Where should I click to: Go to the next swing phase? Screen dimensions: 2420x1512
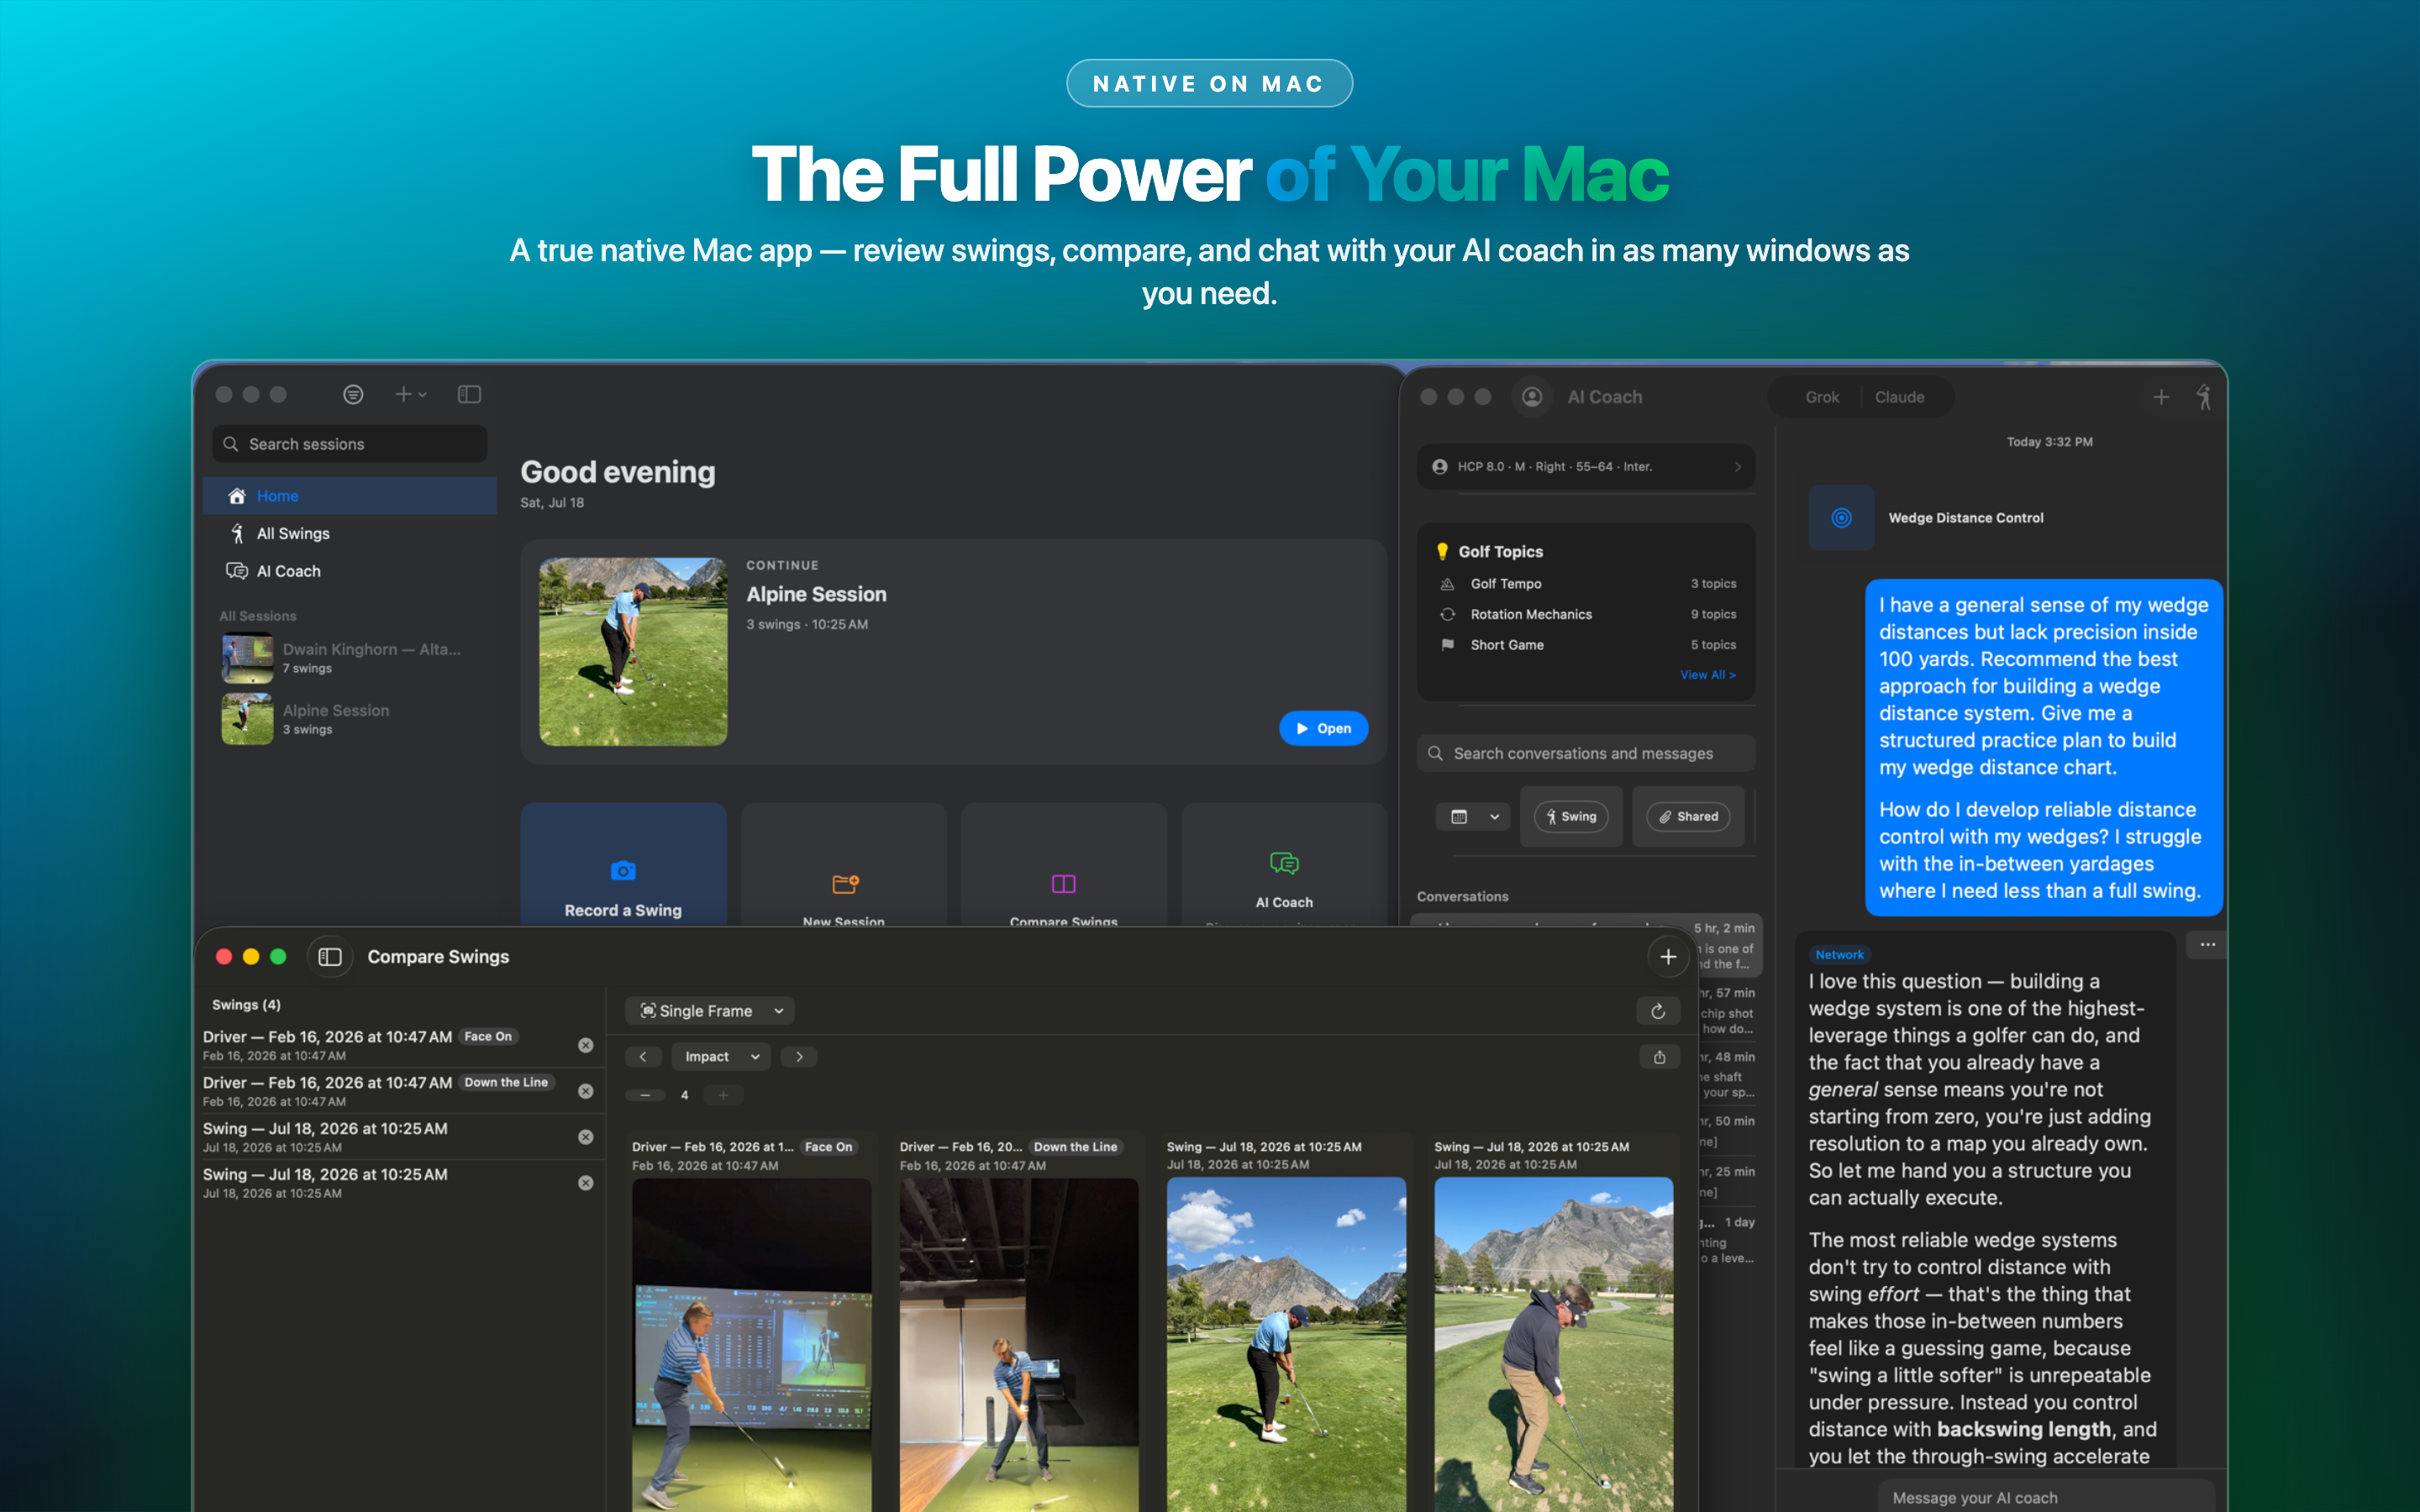click(x=799, y=1057)
